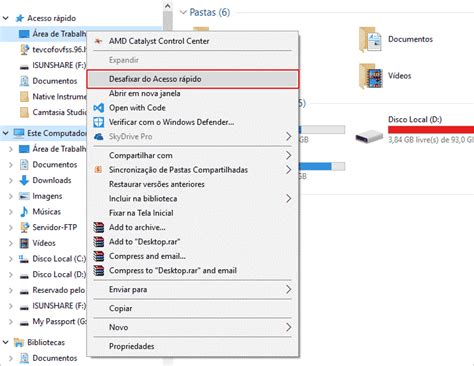Click the My Passport drive icon

(x=24, y=323)
